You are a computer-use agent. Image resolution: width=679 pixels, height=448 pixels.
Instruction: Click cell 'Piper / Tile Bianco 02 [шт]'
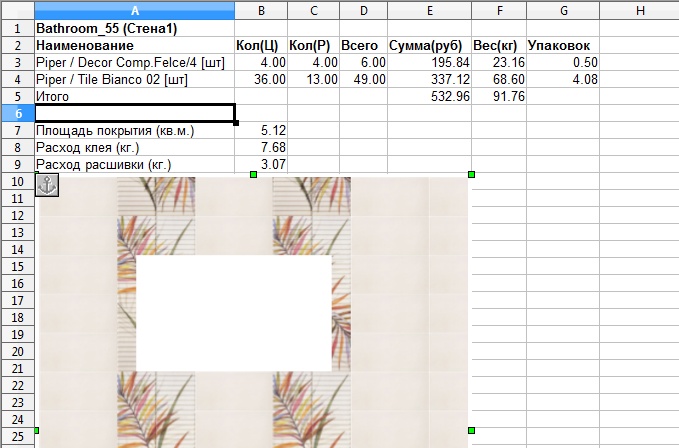tap(135, 80)
